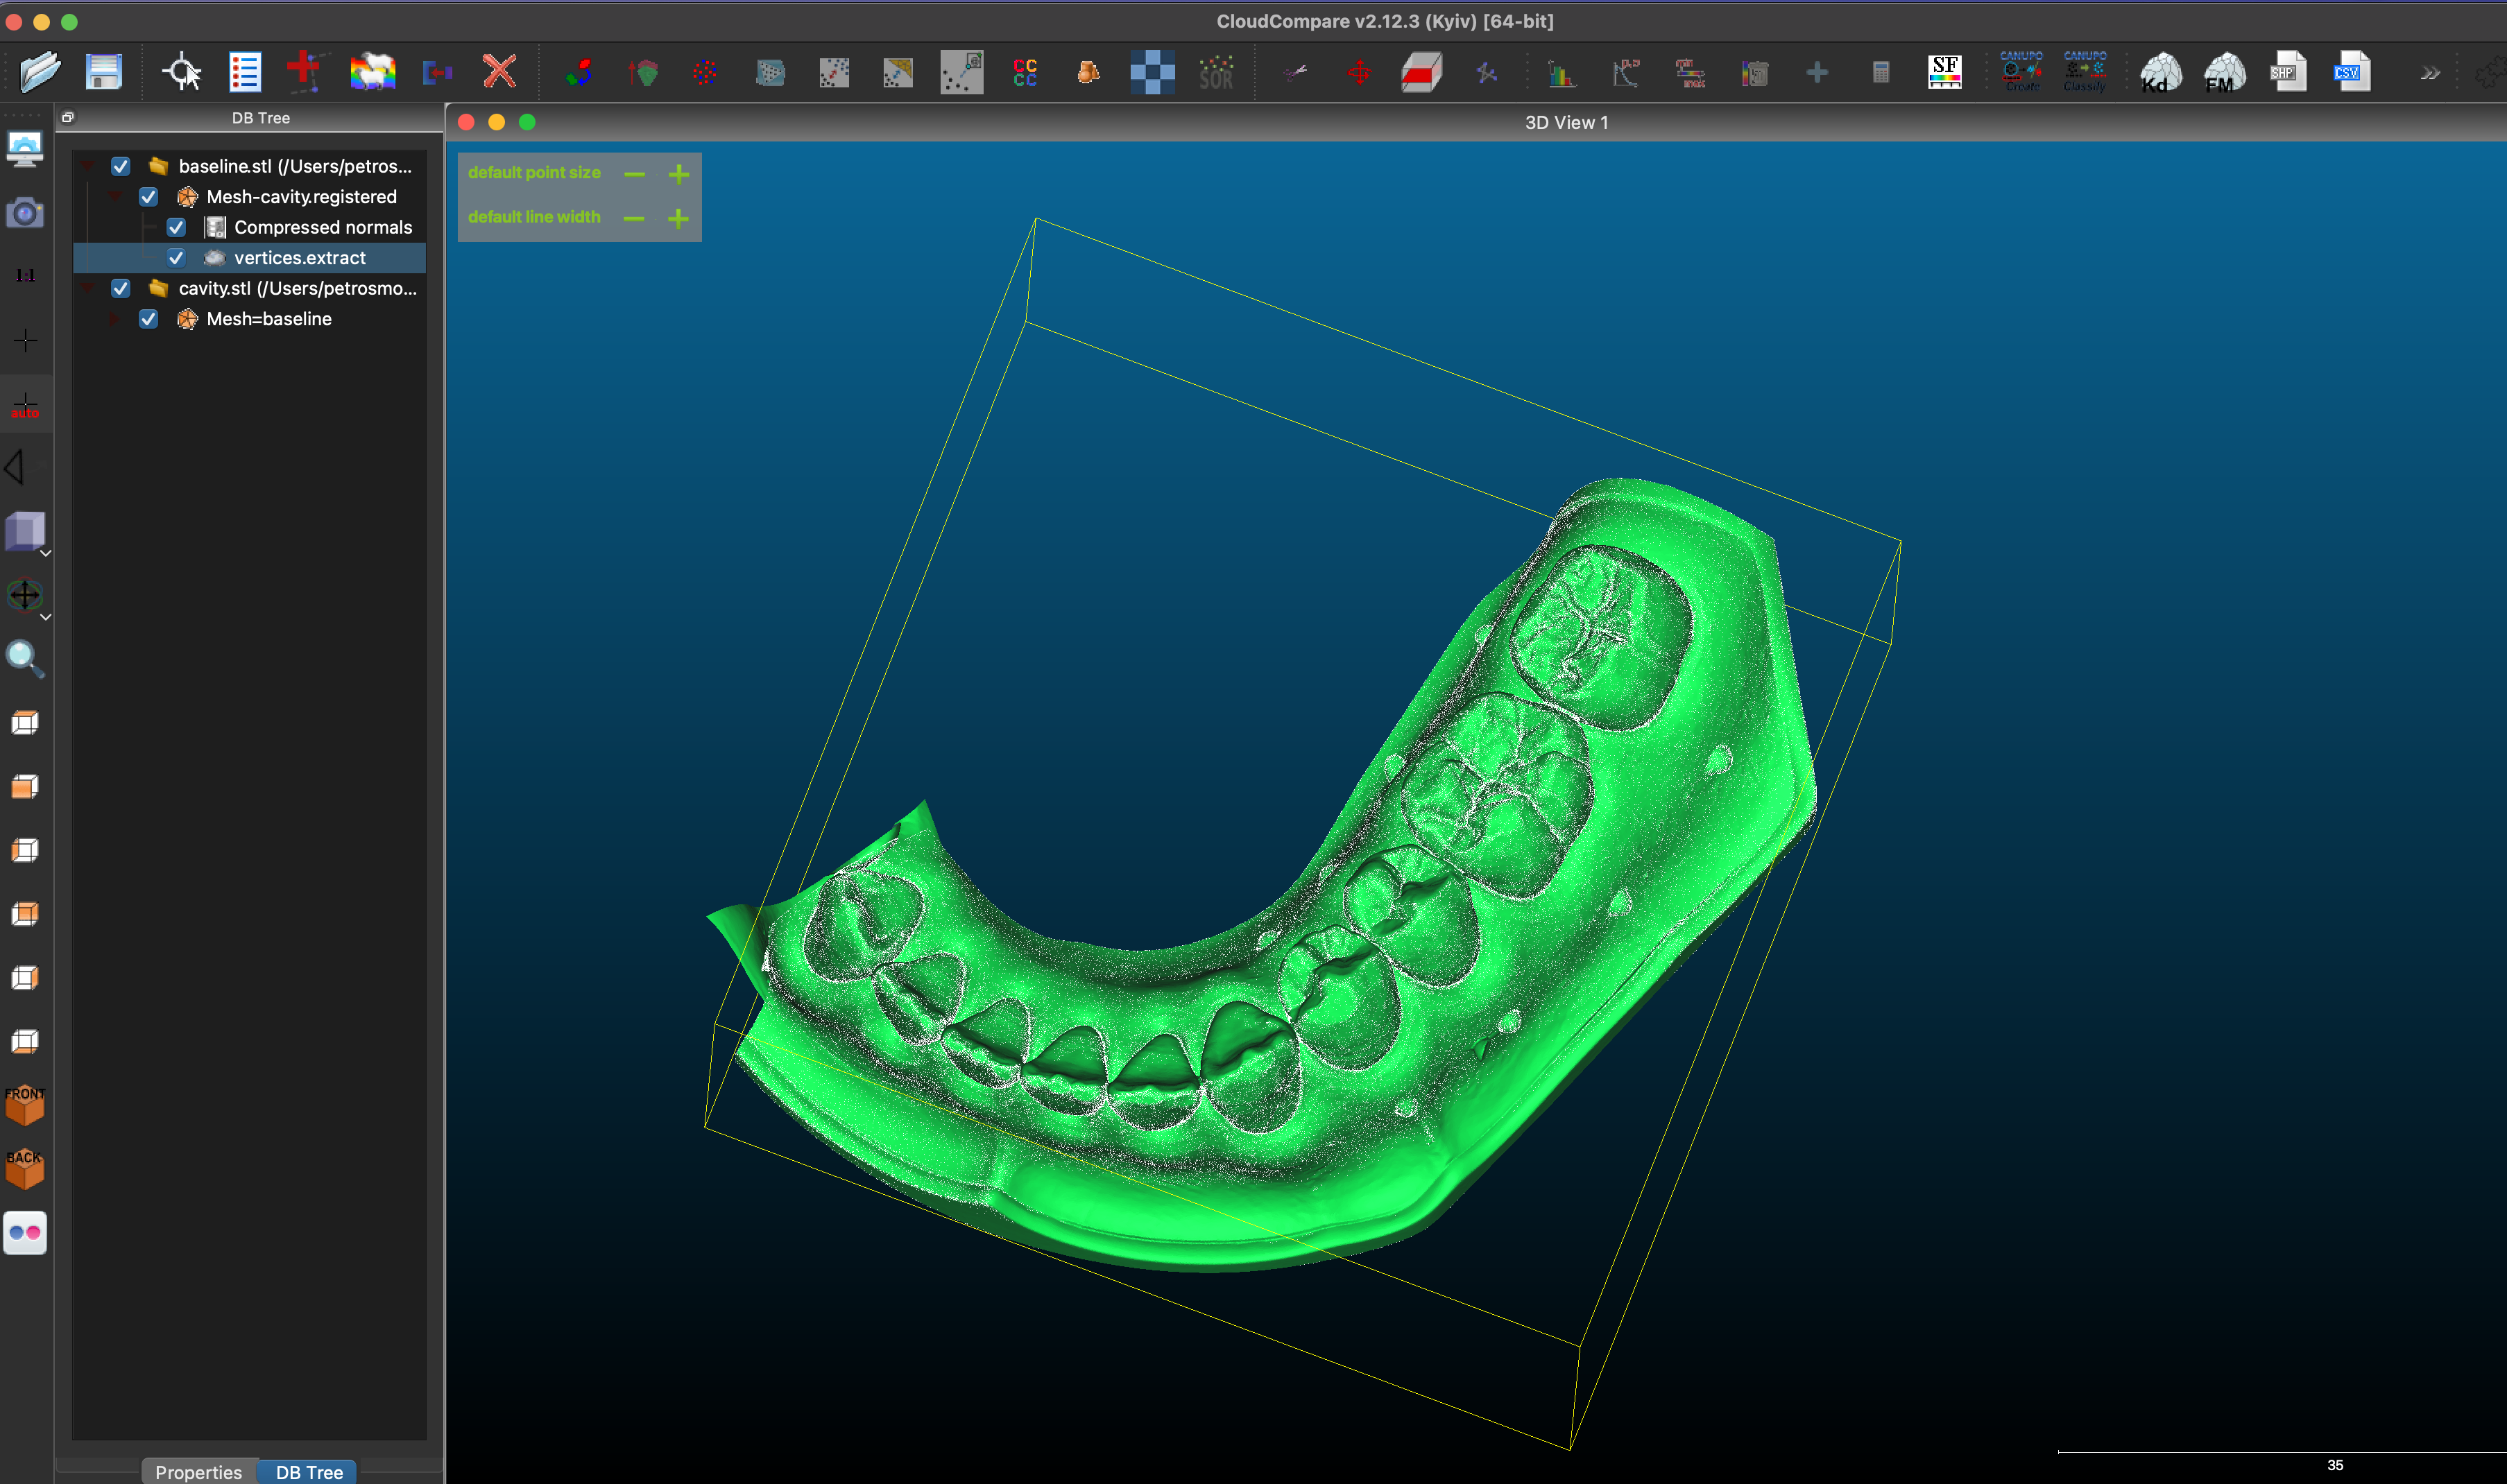Increase default point size with plus

pos(679,174)
